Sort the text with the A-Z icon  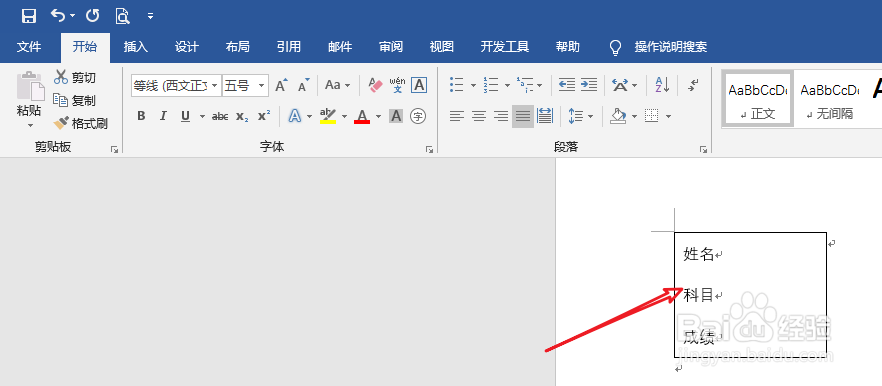(662, 86)
